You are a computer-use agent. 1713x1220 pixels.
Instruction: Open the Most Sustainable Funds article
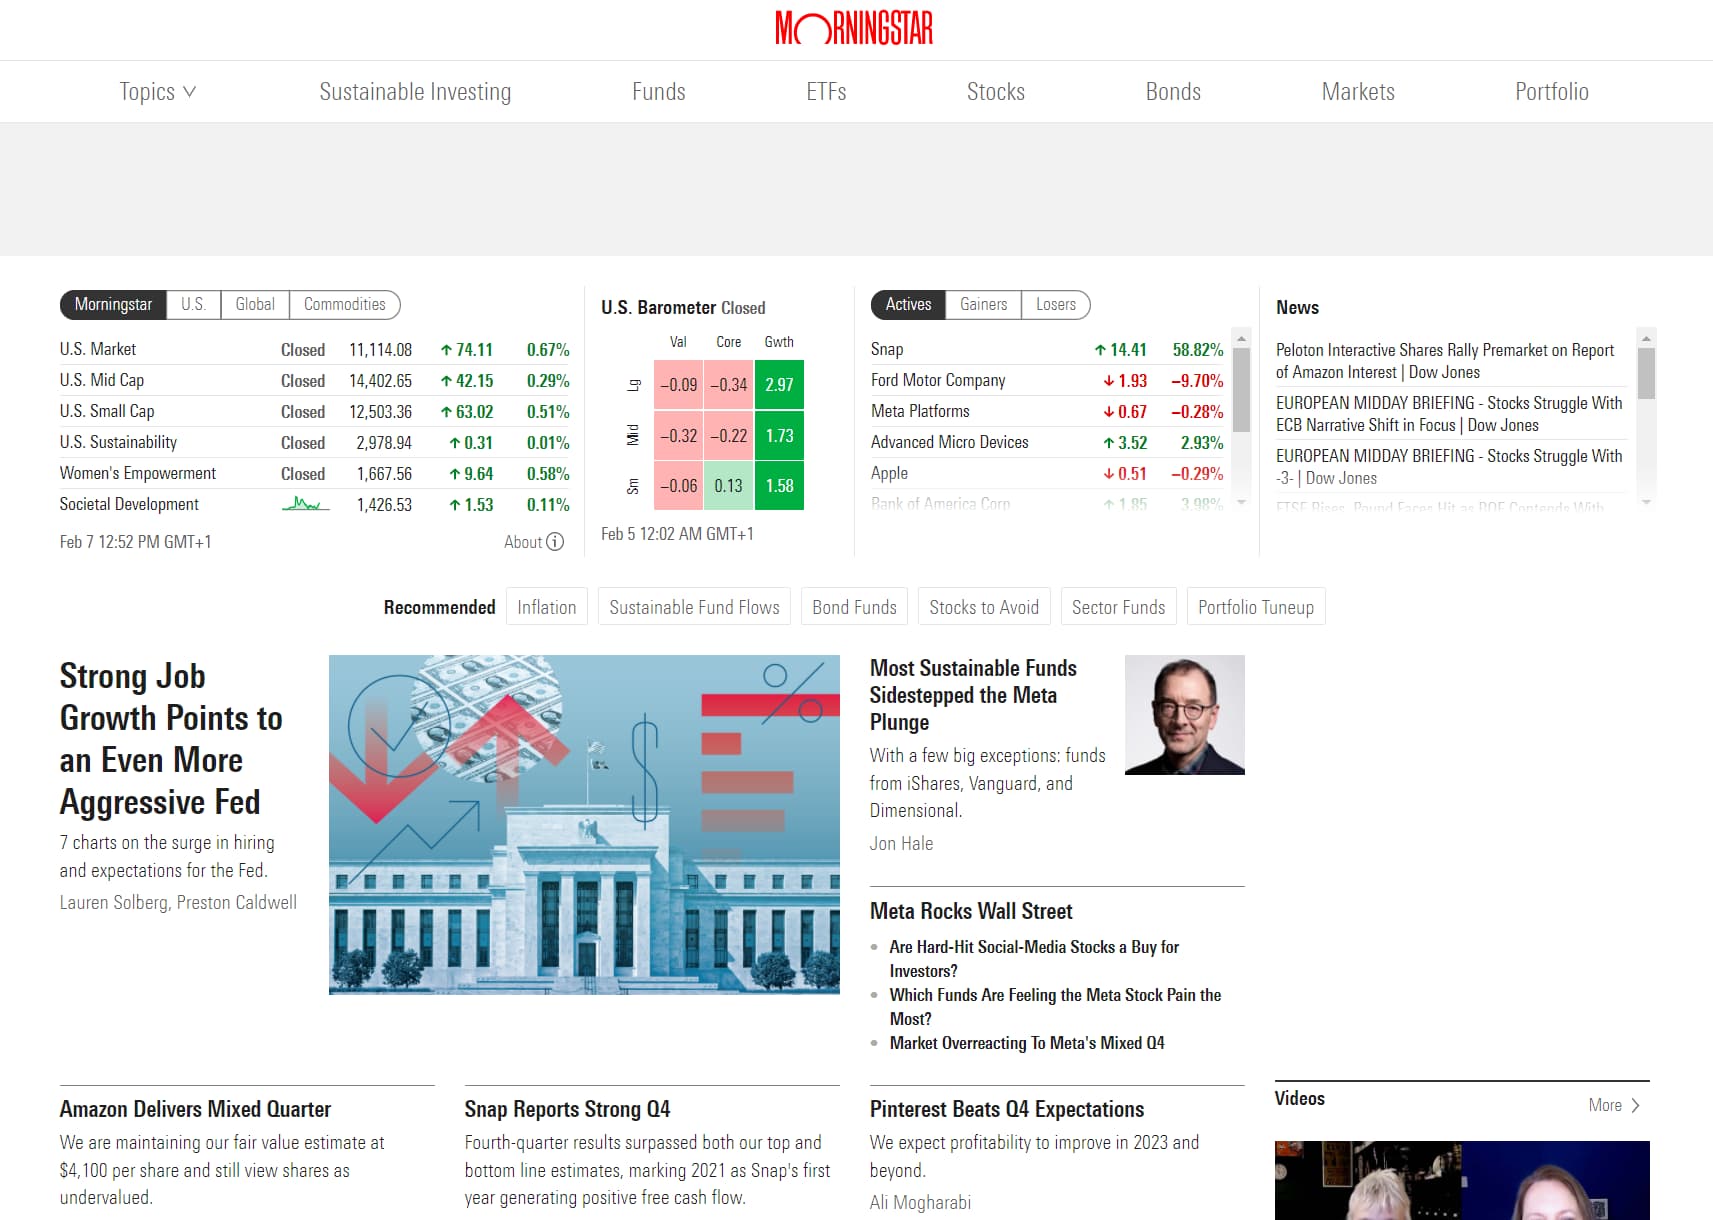point(973,695)
